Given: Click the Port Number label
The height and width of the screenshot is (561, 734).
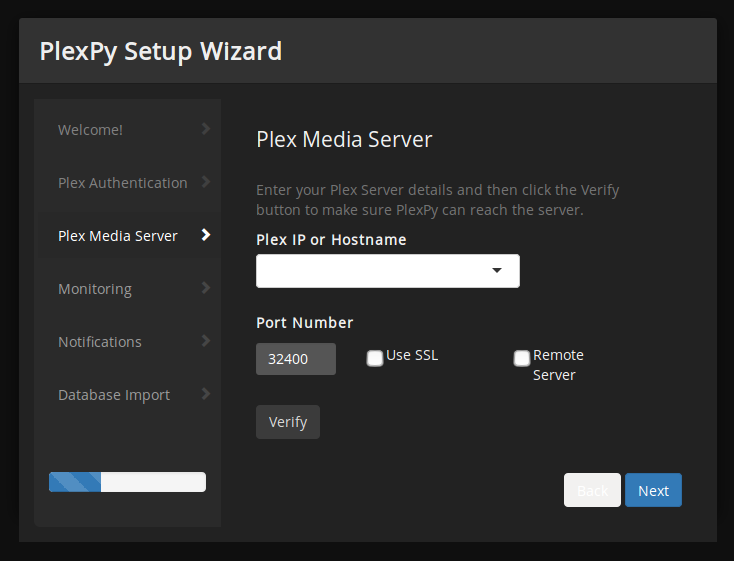Looking at the screenshot, I should [x=305, y=323].
